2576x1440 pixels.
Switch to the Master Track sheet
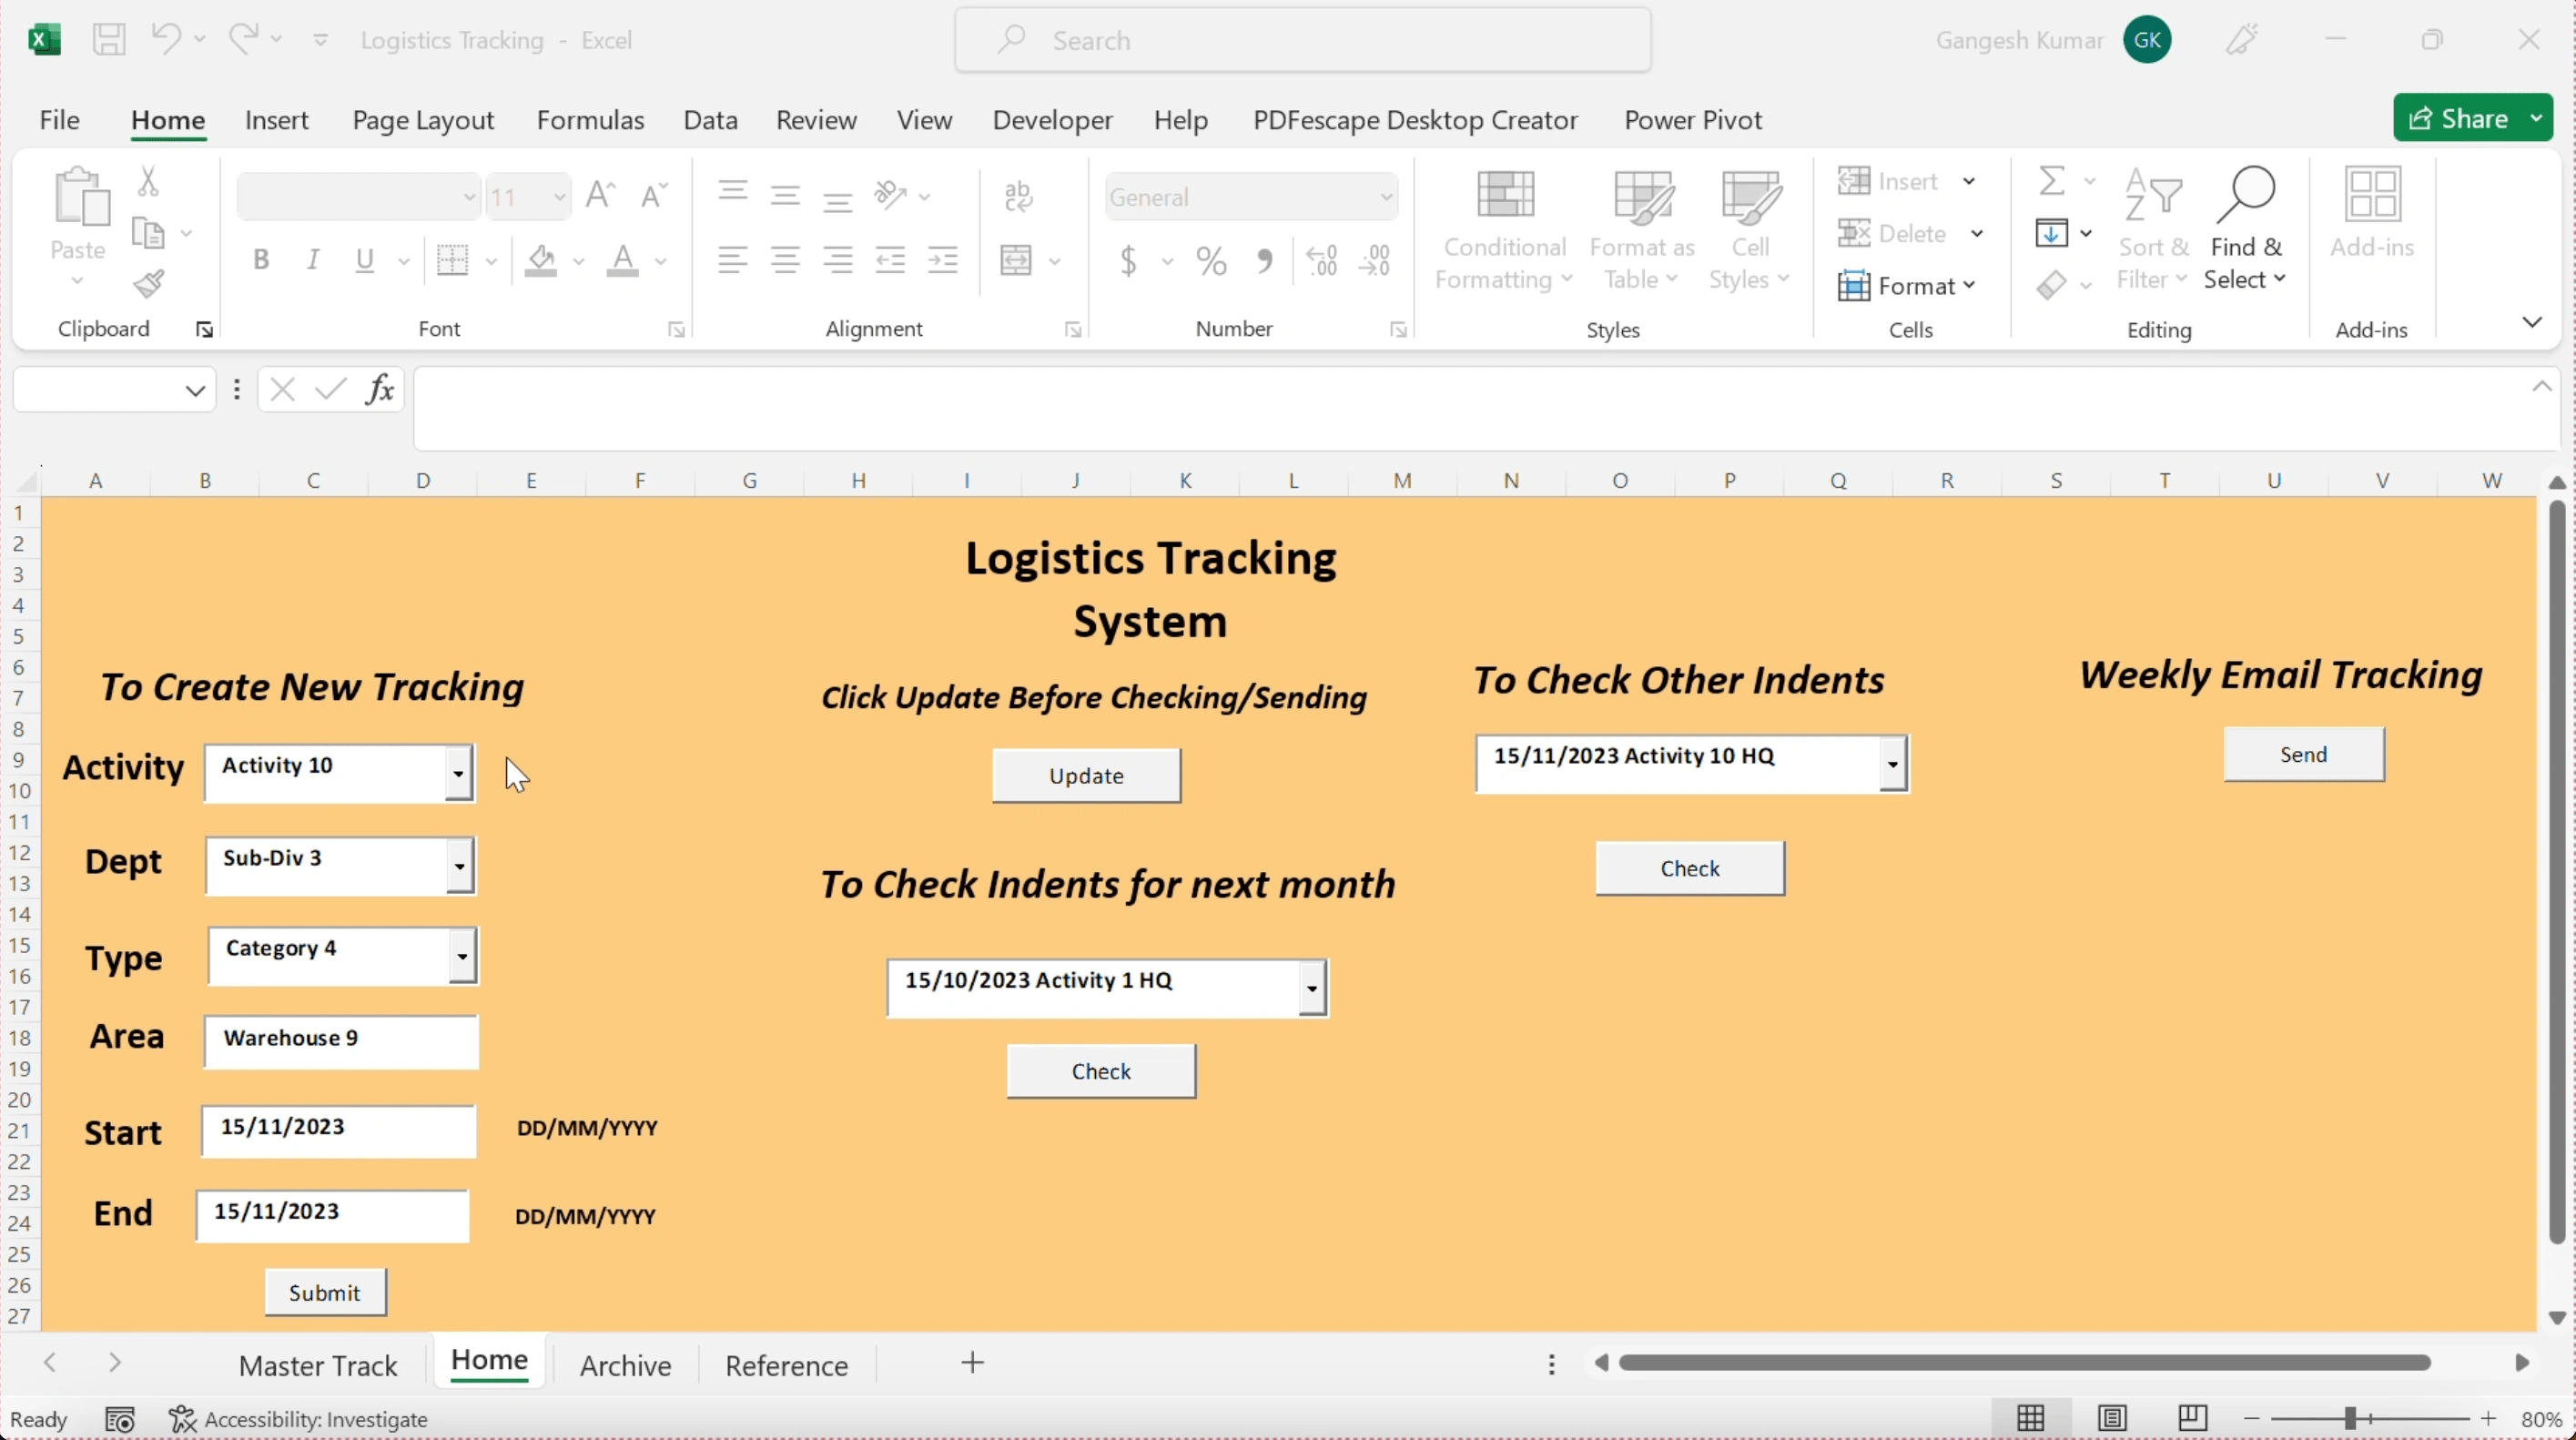coord(318,1365)
